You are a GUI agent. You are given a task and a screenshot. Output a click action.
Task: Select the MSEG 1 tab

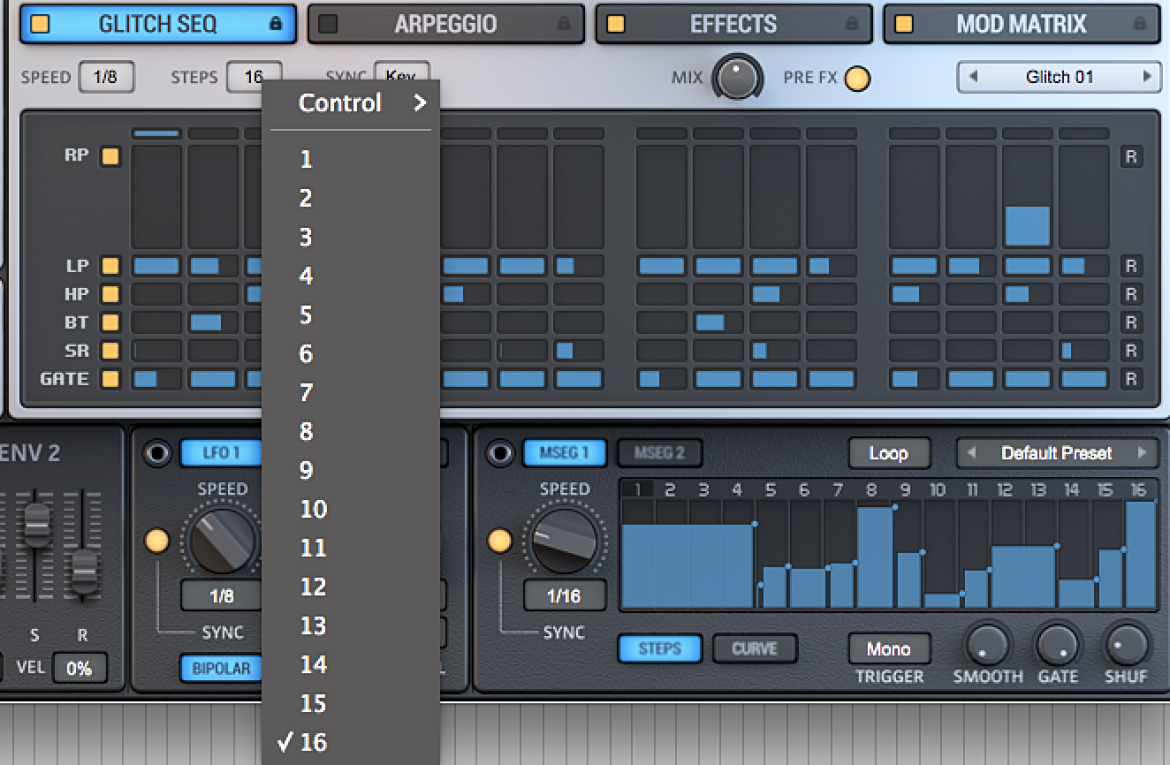point(565,453)
